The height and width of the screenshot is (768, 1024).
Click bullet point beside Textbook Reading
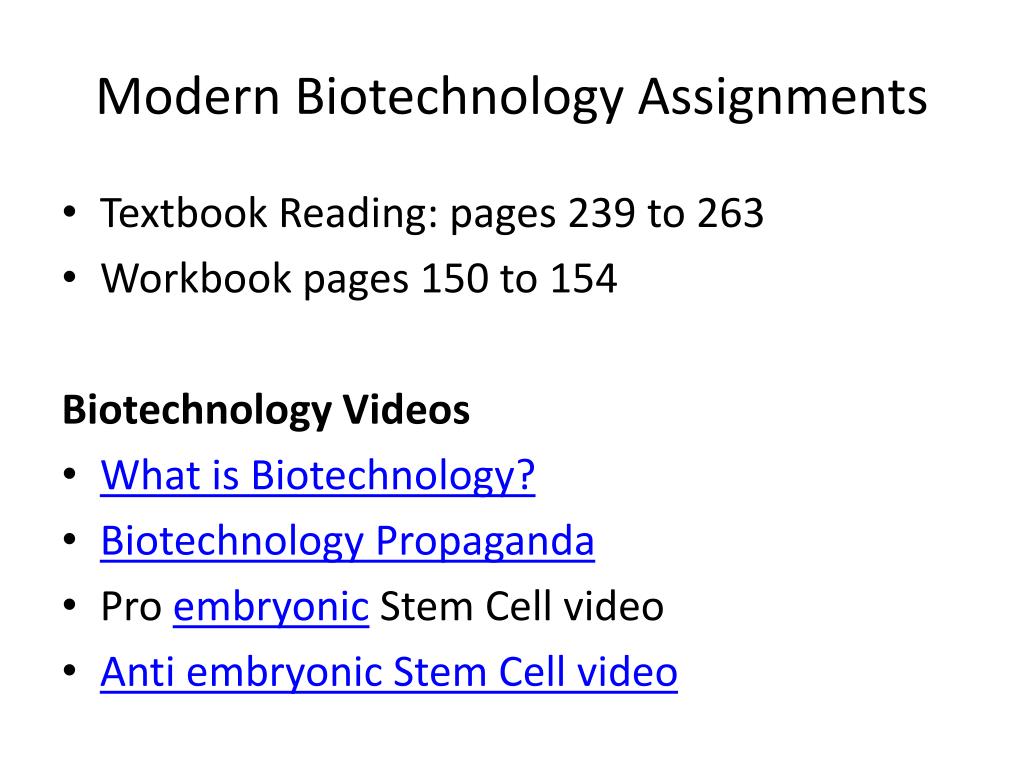(x=70, y=212)
